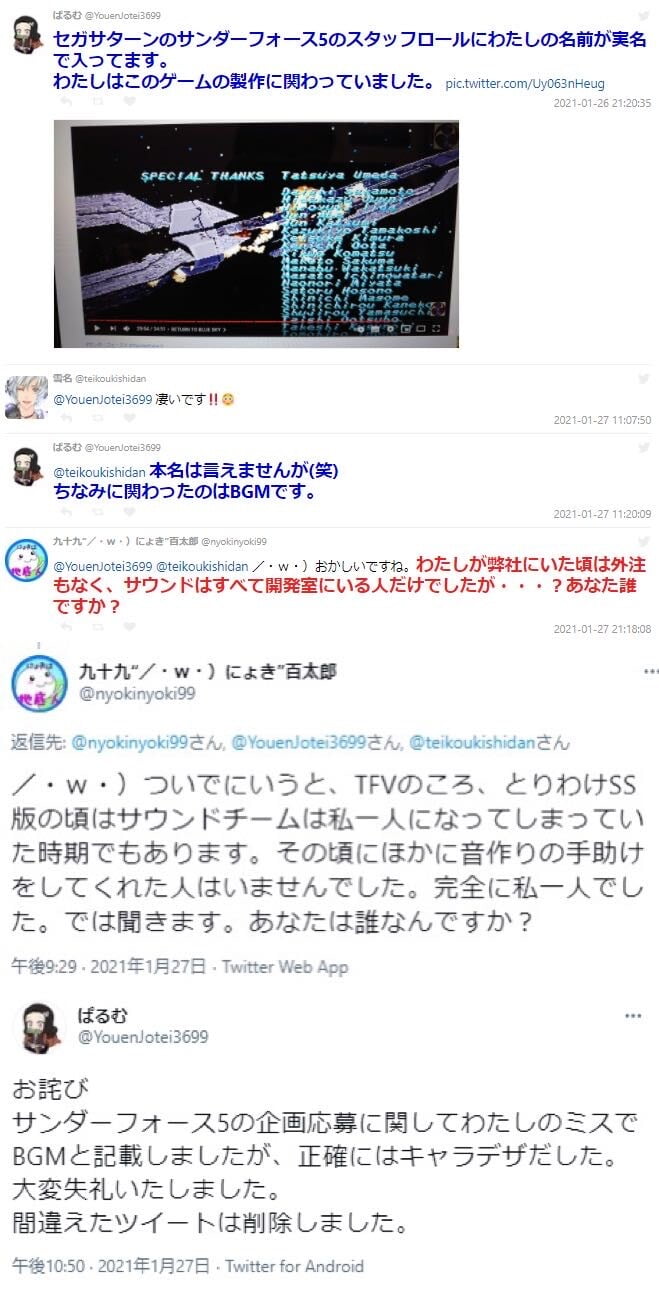
Task: Click the nyokinyoki99 avatar on the large tweet
Action: [x=38, y=682]
